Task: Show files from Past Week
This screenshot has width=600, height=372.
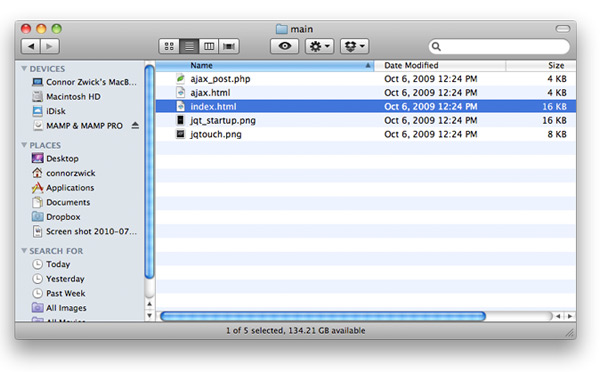Action: (x=59, y=294)
